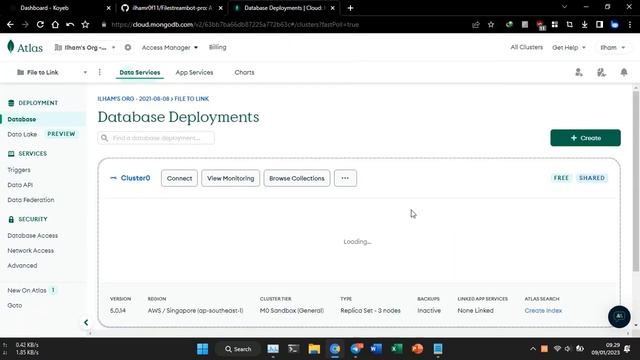The width and height of the screenshot is (640, 360).
Task: Click the green Create button
Action: pos(585,138)
